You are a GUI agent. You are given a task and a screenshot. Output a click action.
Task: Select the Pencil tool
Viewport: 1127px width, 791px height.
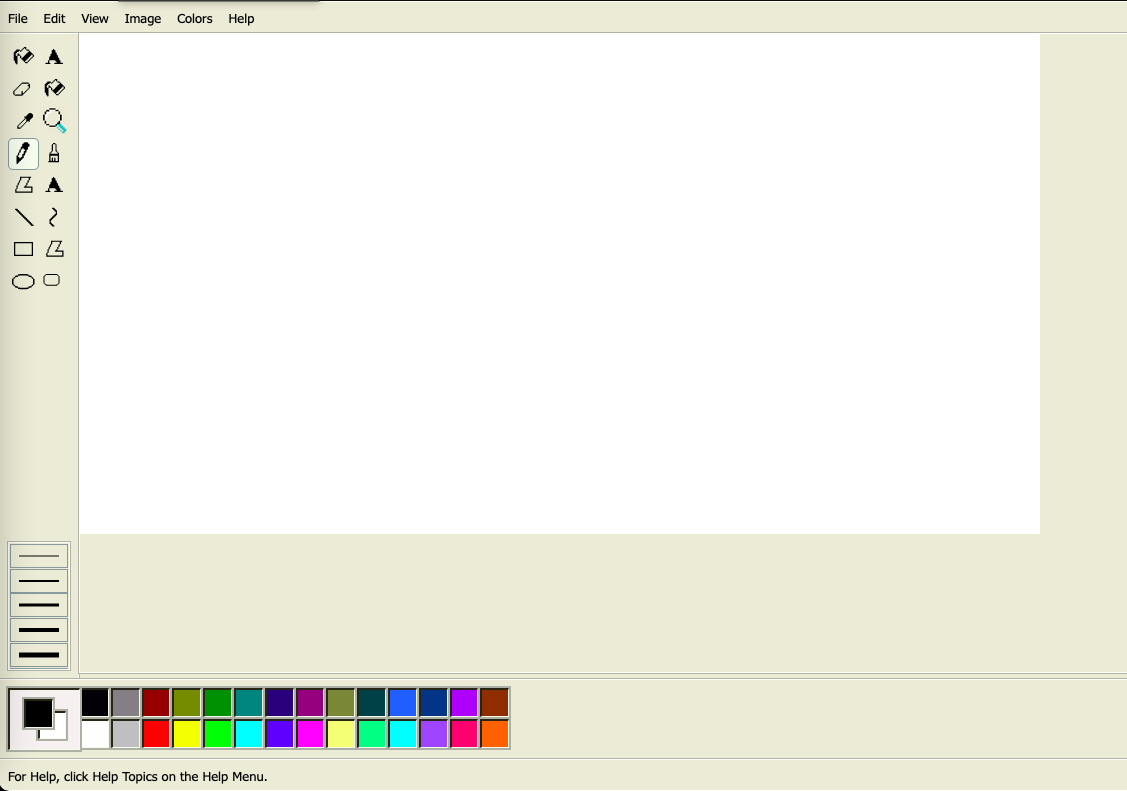click(x=22, y=153)
